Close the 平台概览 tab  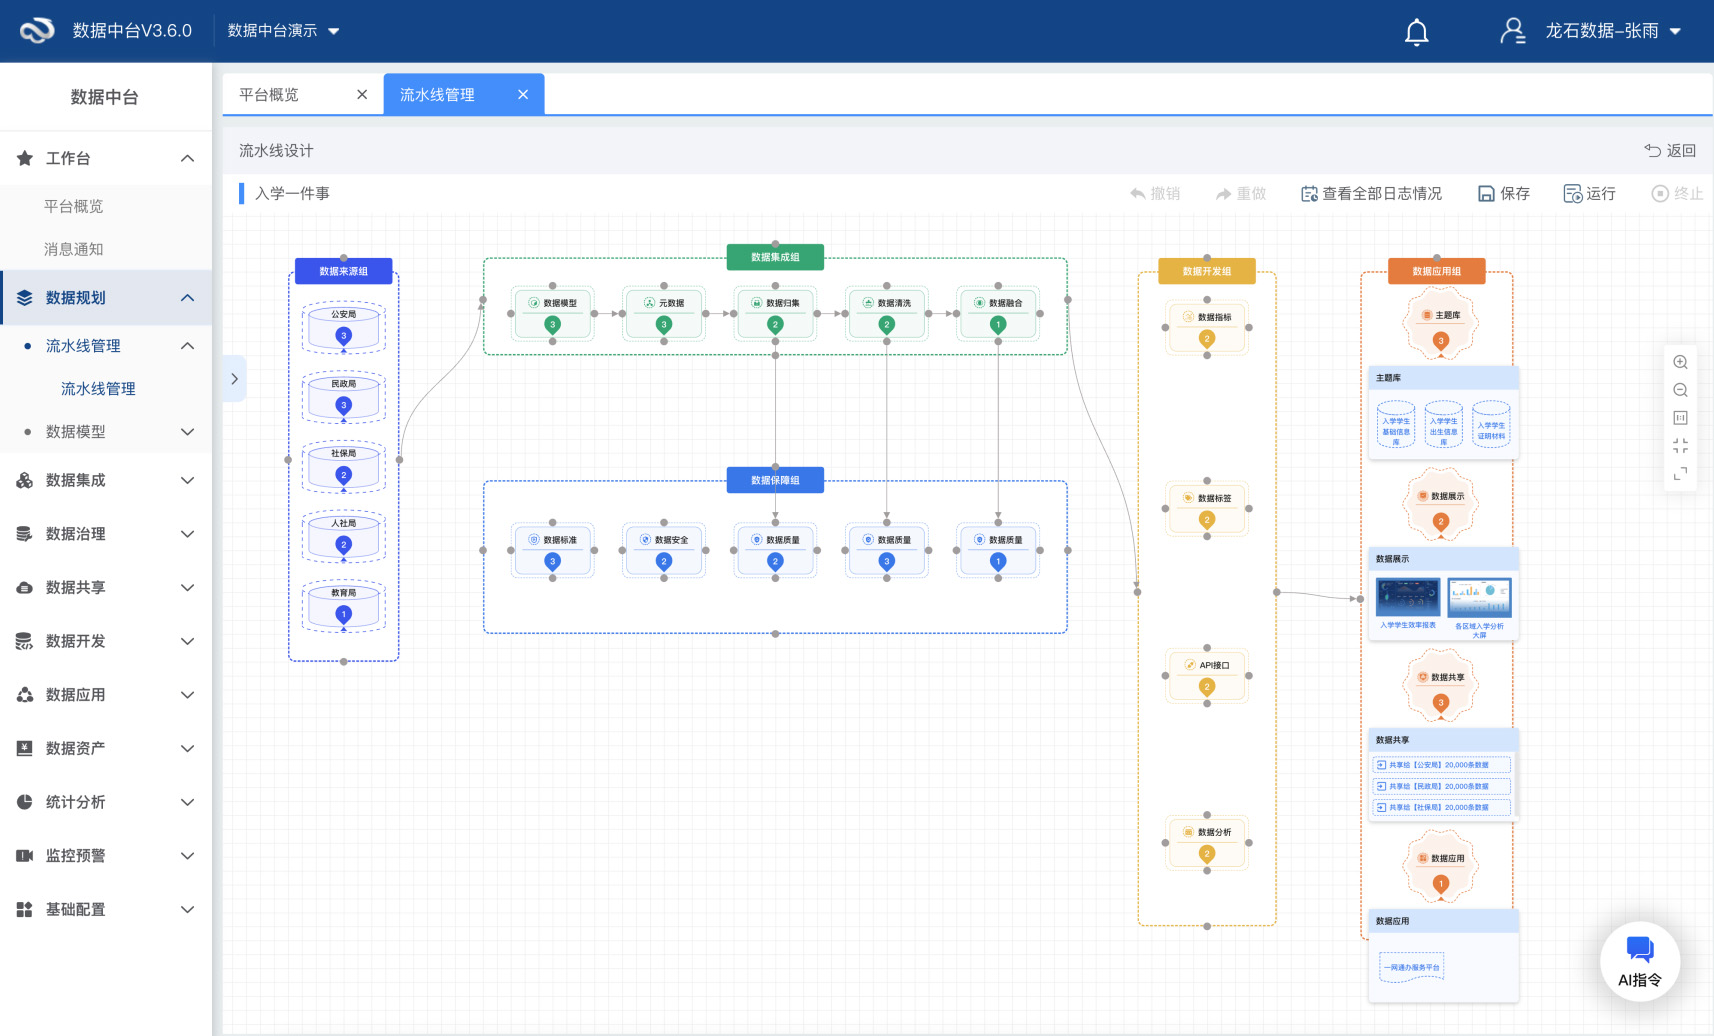(362, 95)
